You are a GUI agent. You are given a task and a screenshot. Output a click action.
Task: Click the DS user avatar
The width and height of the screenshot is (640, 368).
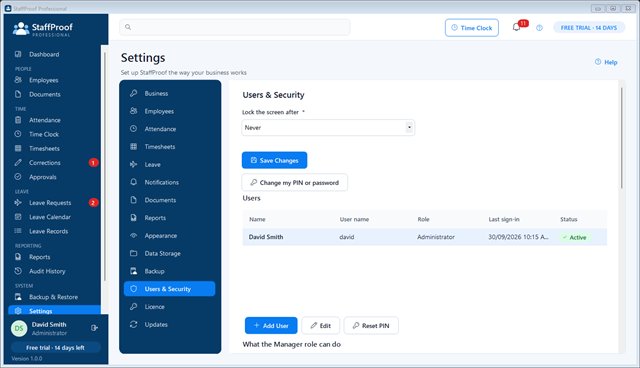(x=19, y=328)
